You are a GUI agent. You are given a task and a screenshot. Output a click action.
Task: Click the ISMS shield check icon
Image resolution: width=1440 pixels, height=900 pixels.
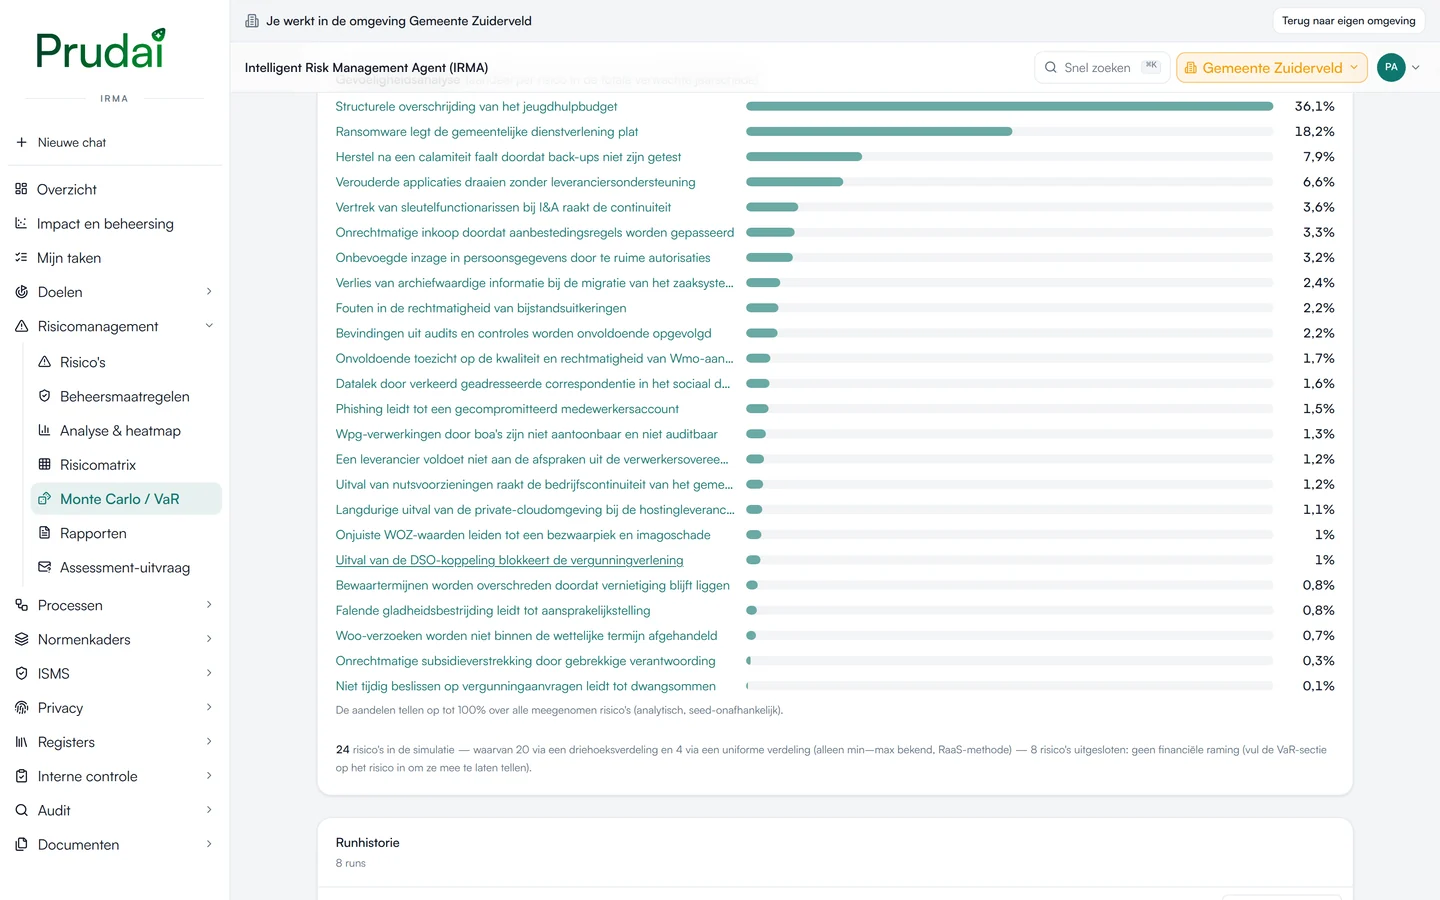(x=21, y=673)
